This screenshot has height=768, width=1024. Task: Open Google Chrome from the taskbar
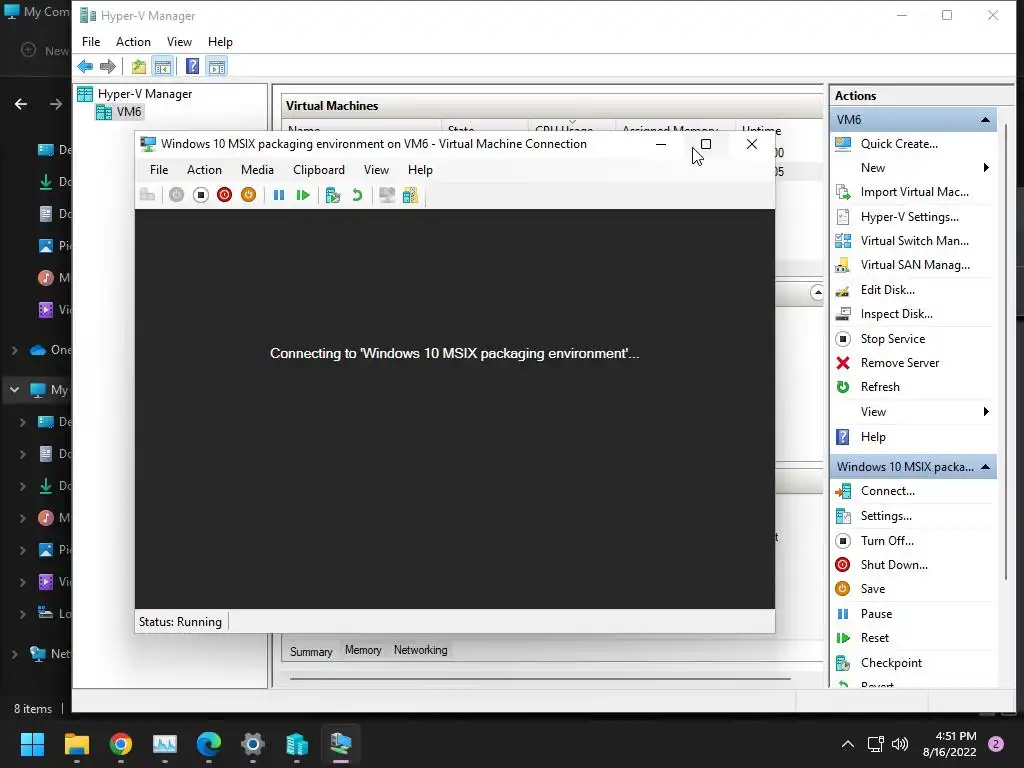pyautogui.click(x=121, y=744)
